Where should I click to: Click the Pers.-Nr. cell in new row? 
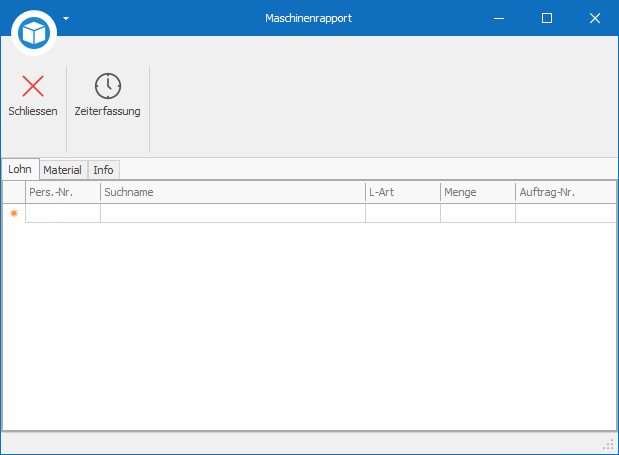63,213
